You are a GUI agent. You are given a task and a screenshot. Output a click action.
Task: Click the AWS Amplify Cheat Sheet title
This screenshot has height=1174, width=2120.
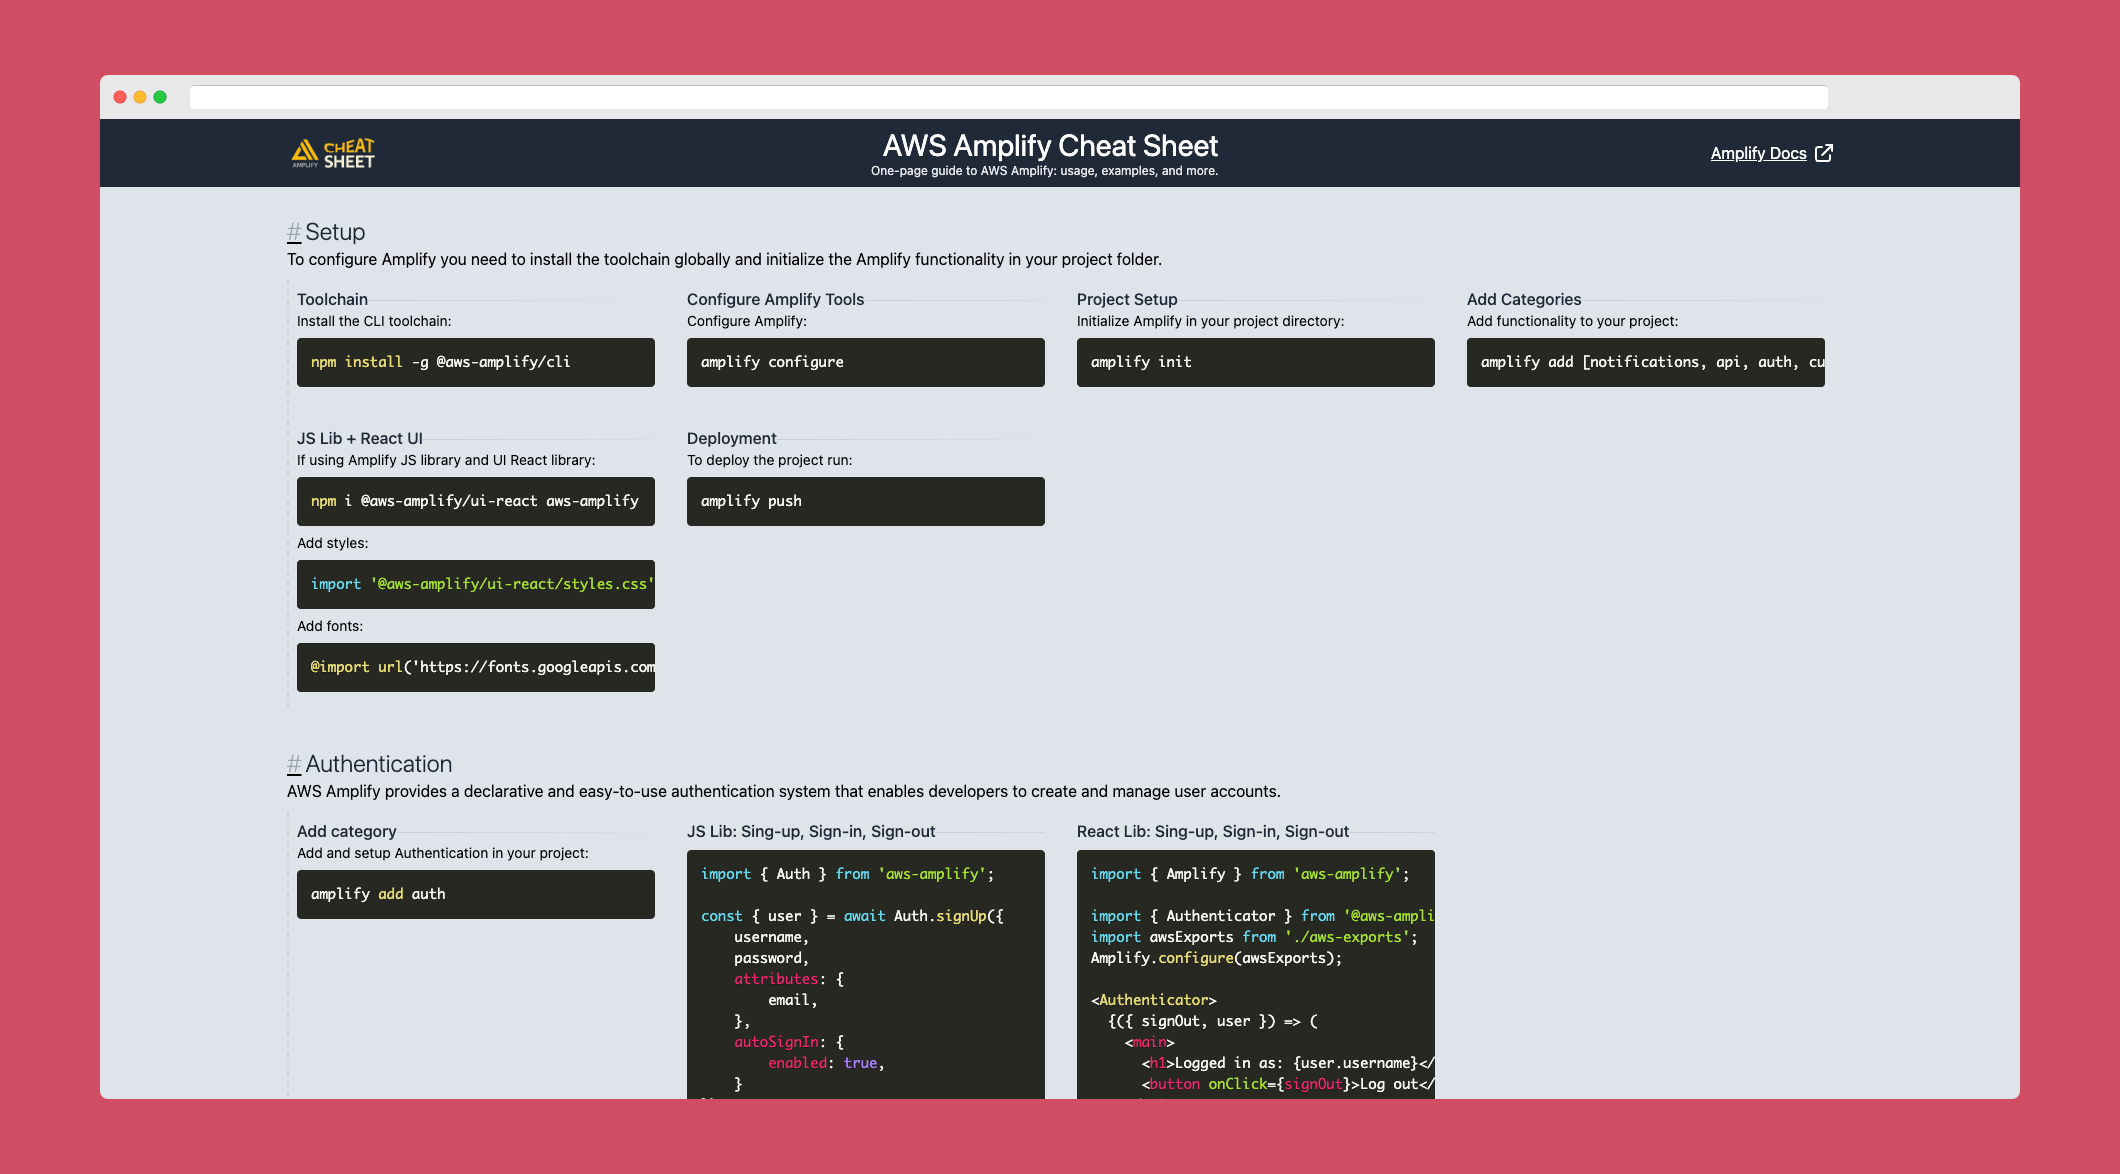(x=1050, y=146)
